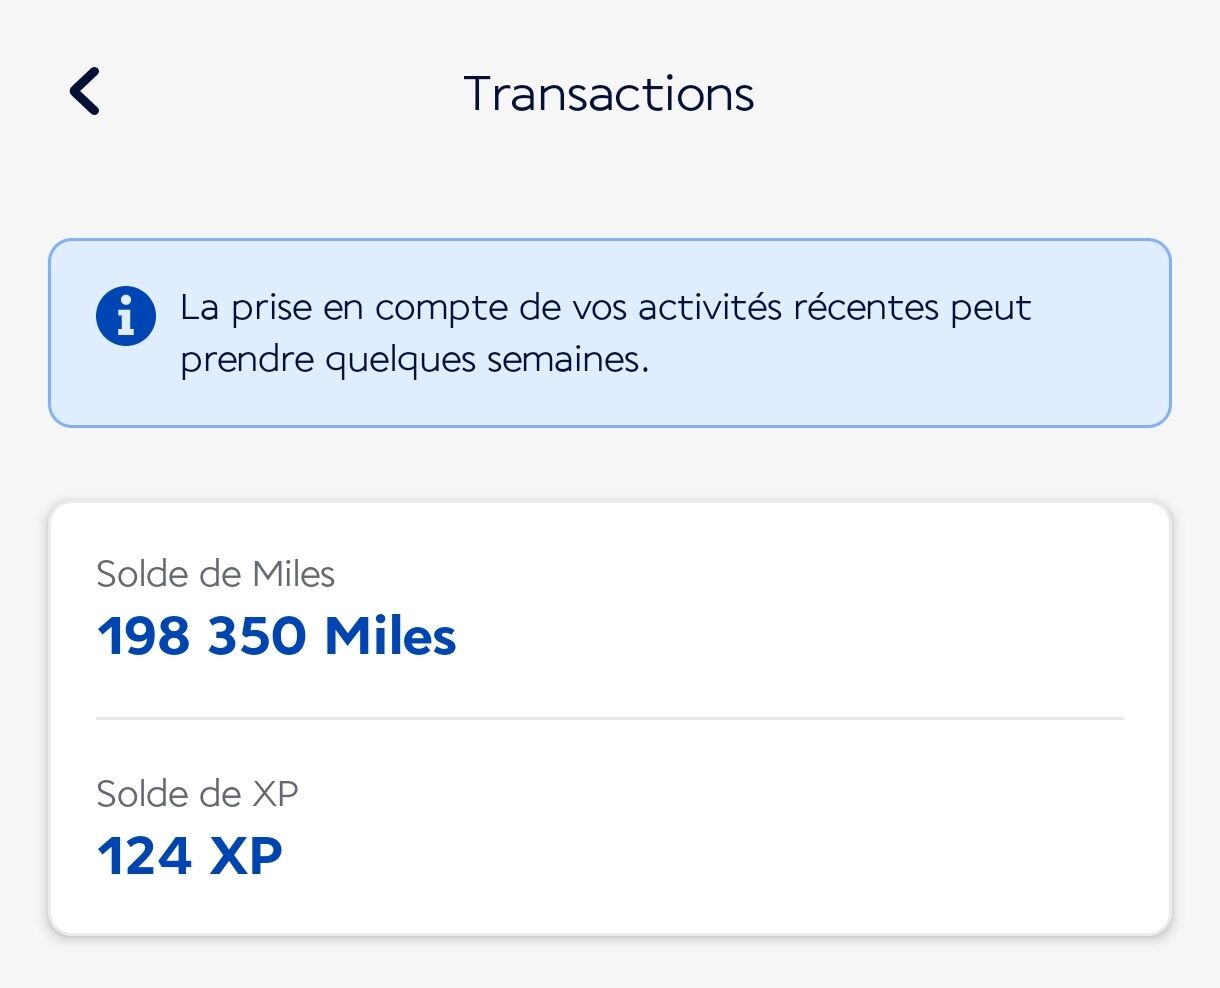1220x988 pixels.
Task: Tap the Solde de XP label
Action: pos(196,794)
